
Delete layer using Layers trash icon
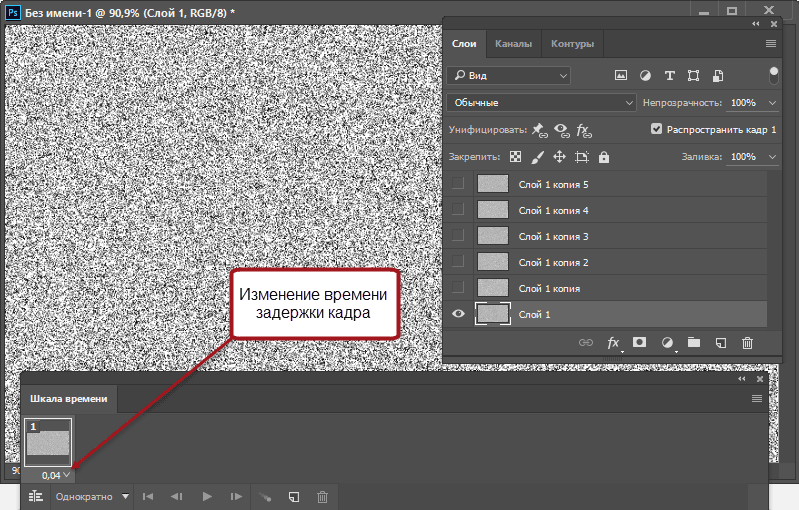point(747,343)
